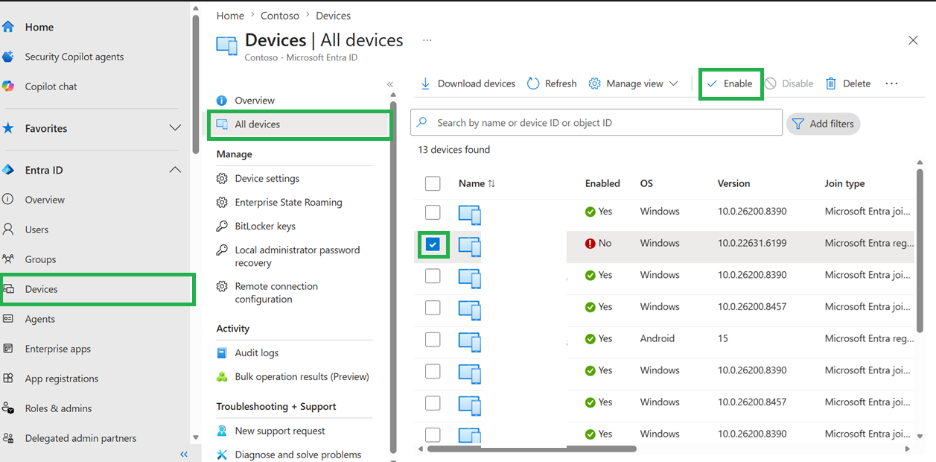Click the Diagnose and solve problems wrench icon
This screenshot has height=462, width=936.
[x=222, y=454]
